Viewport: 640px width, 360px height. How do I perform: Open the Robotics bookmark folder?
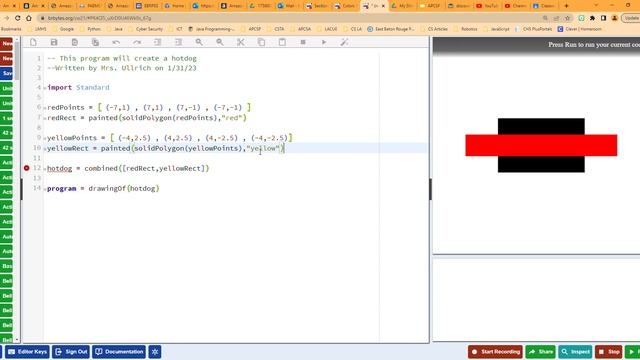pyautogui.click(x=466, y=29)
